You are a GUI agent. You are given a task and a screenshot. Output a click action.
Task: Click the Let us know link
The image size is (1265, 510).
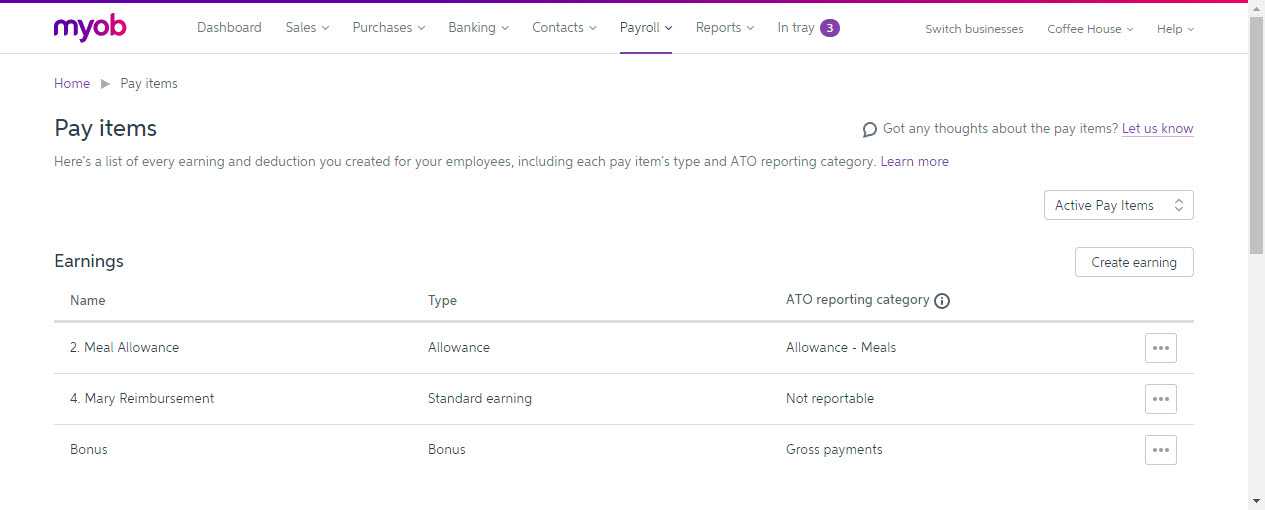click(1157, 129)
